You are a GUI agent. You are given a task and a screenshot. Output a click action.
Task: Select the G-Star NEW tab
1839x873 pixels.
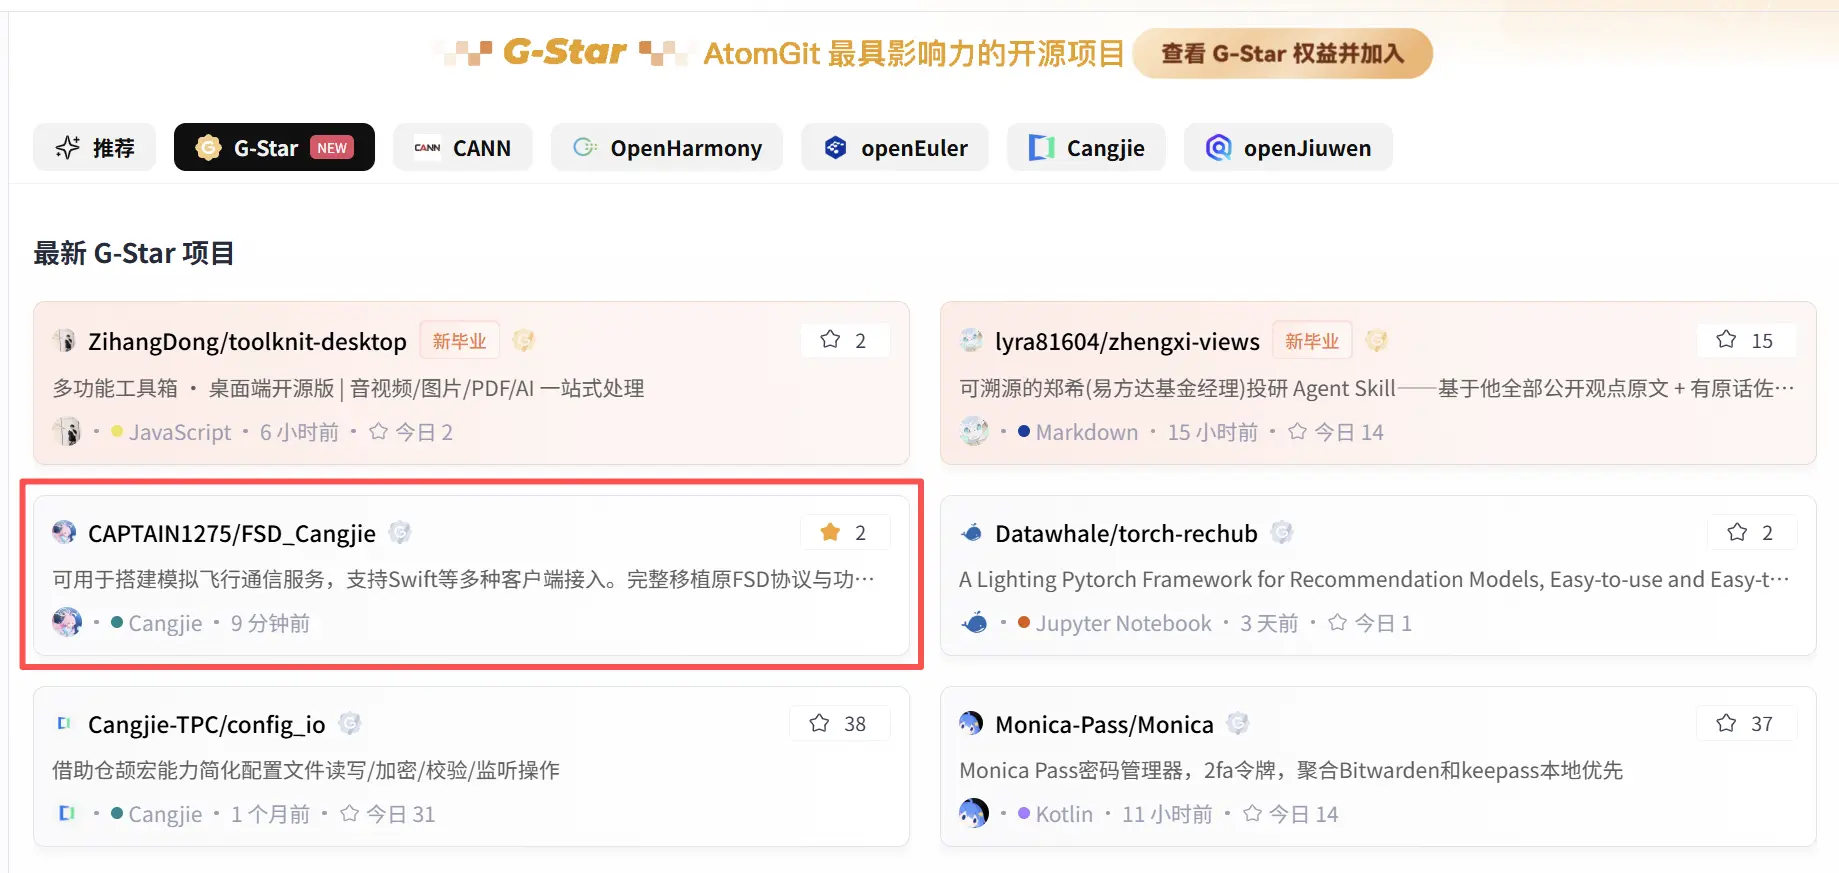pos(274,148)
